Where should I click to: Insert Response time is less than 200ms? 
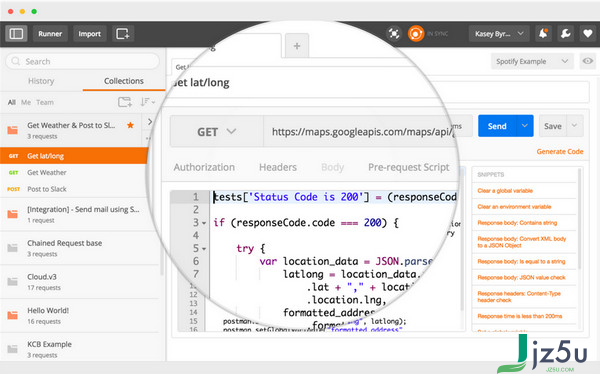520,316
